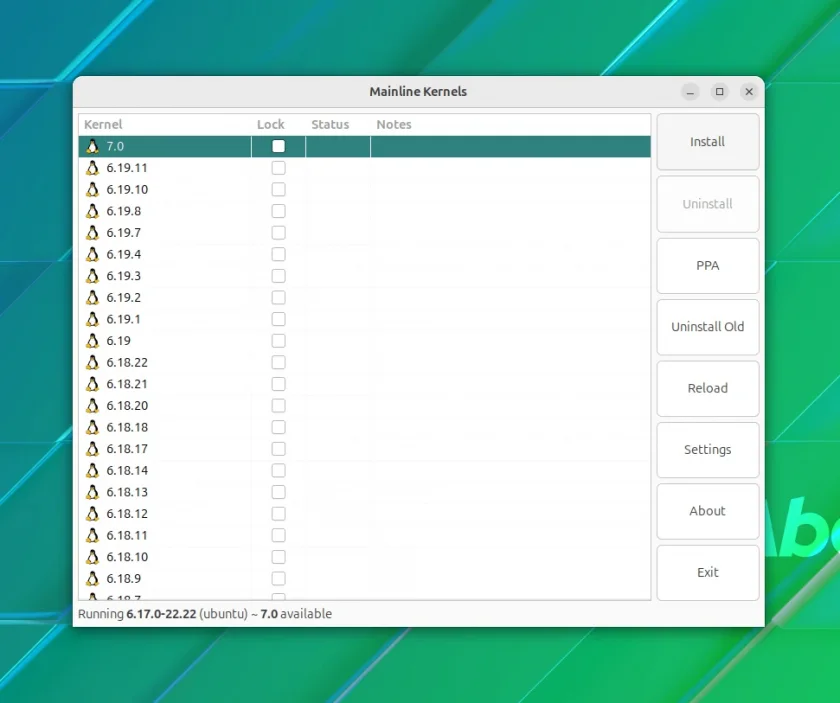
Task: Select kernel version 6.18.21 text
Action: click(127, 384)
